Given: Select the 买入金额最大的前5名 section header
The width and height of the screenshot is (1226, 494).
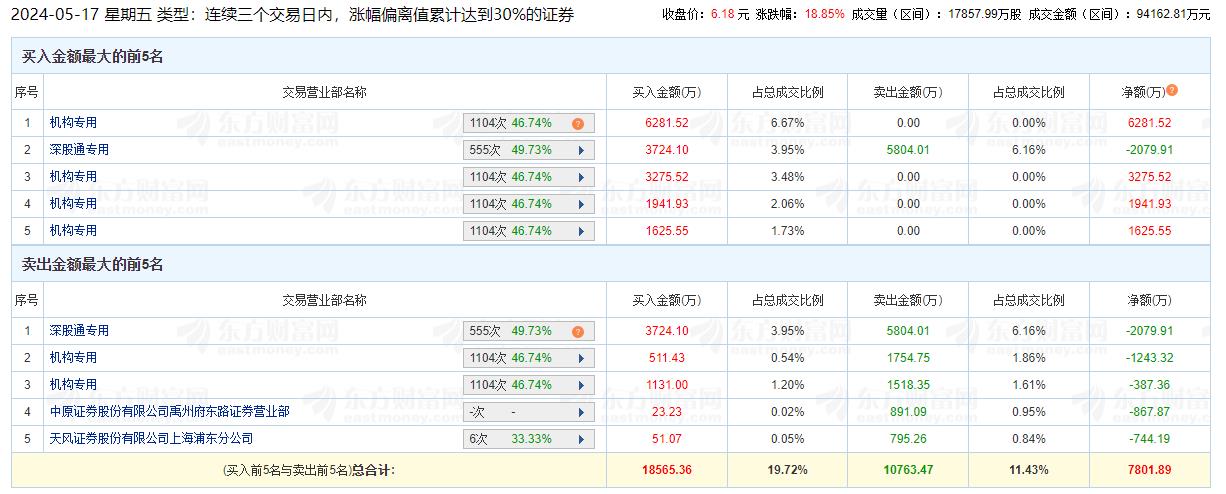Looking at the screenshot, I should pos(92,57).
